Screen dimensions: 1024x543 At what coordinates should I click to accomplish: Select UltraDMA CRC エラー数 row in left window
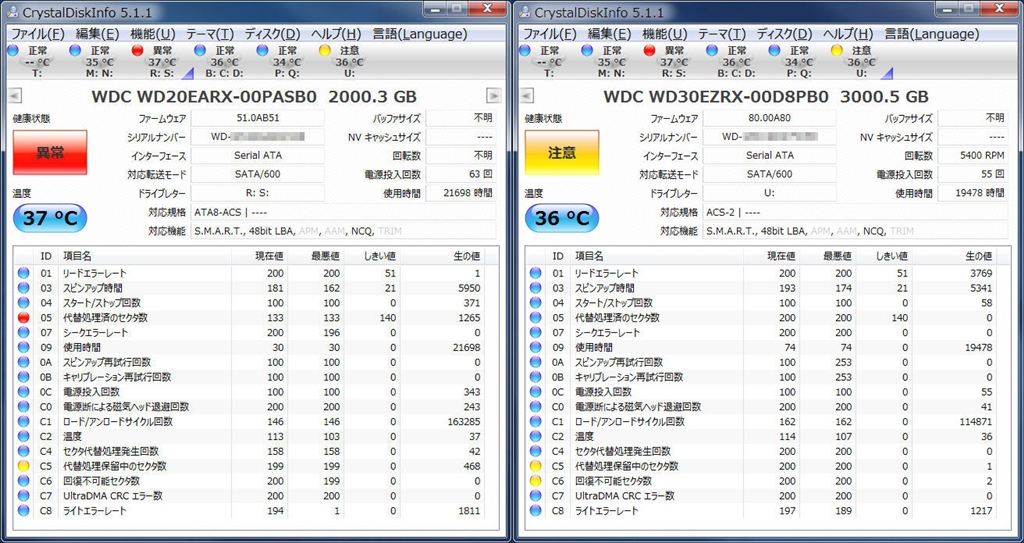pyautogui.click(x=251, y=496)
